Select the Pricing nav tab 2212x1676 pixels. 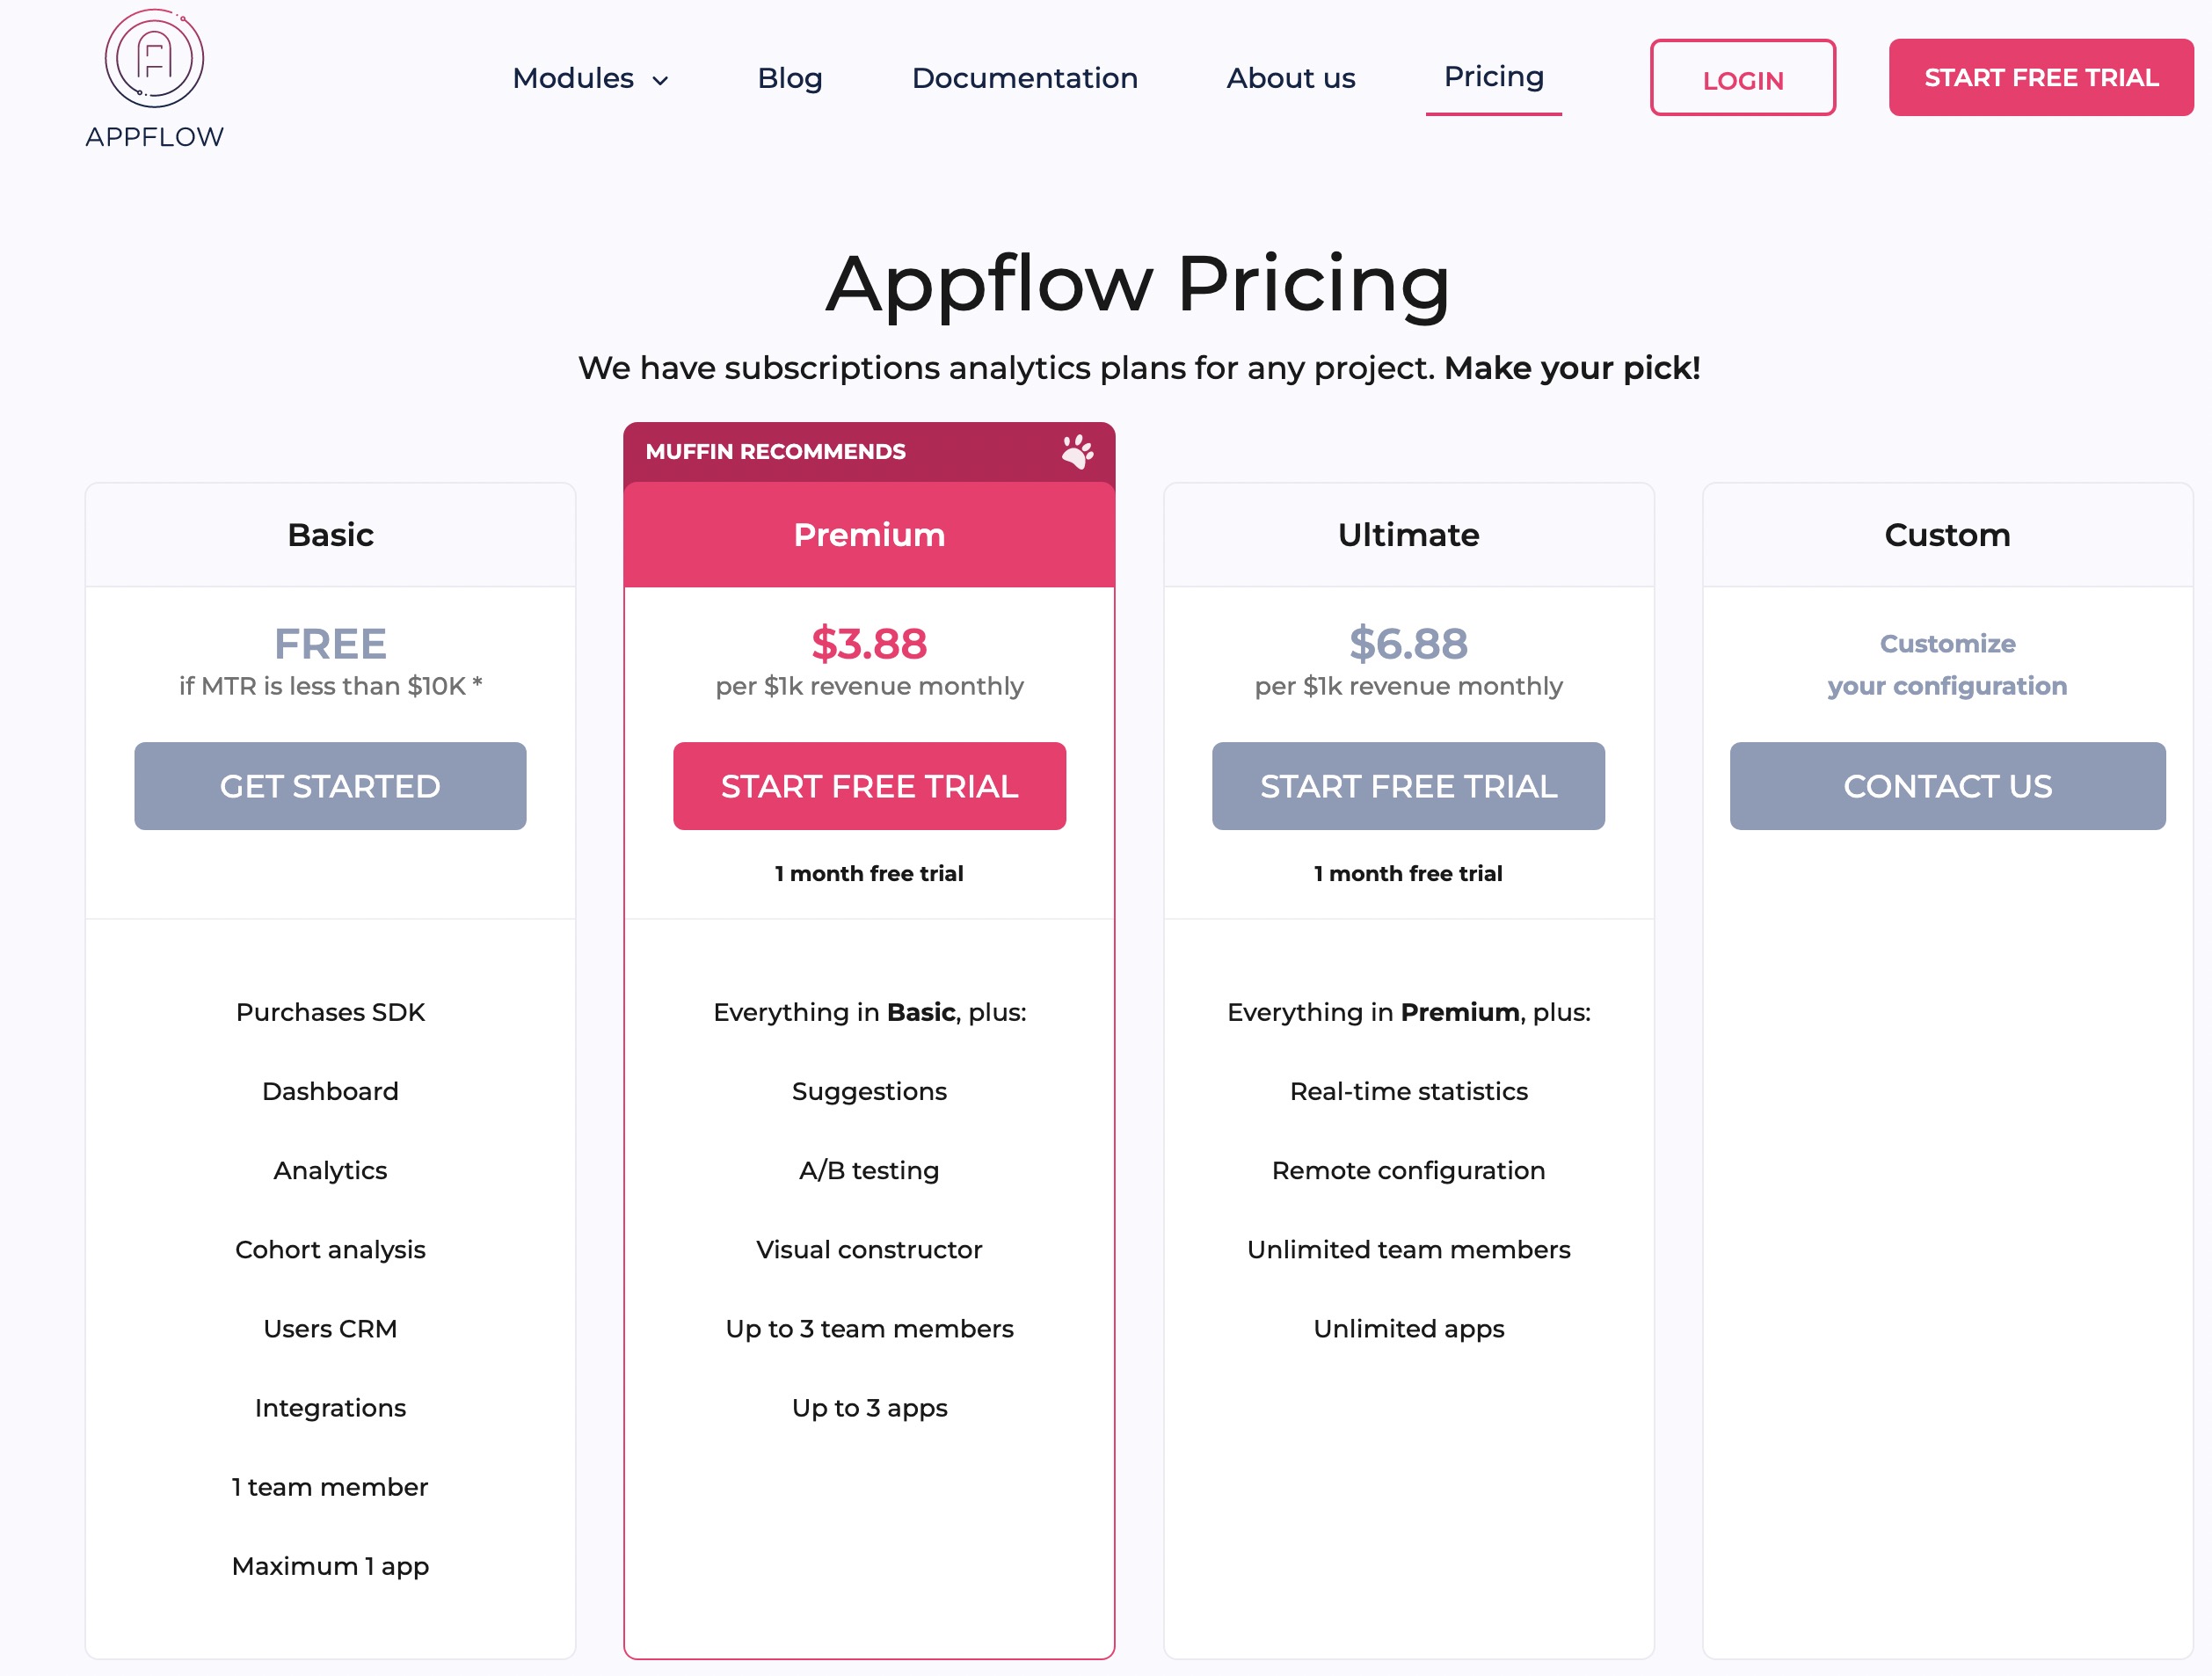(x=1493, y=76)
